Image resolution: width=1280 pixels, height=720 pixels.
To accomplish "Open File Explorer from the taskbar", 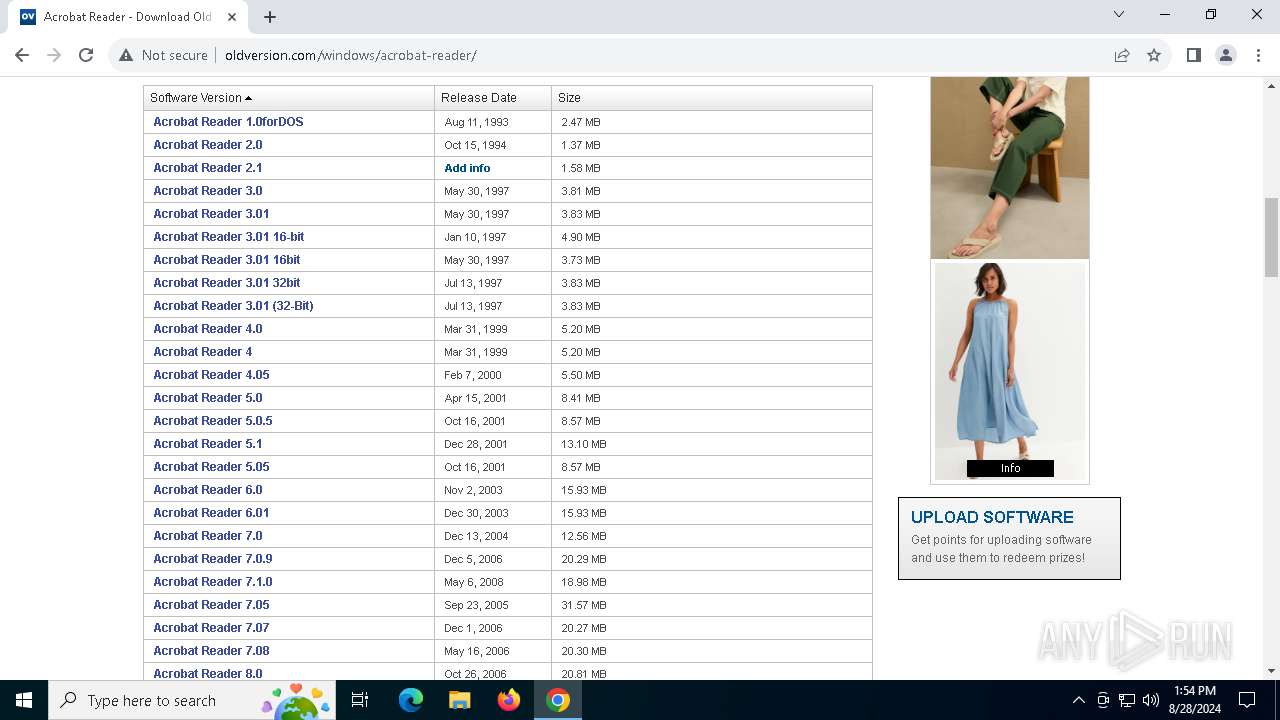I will [x=459, y=700].
